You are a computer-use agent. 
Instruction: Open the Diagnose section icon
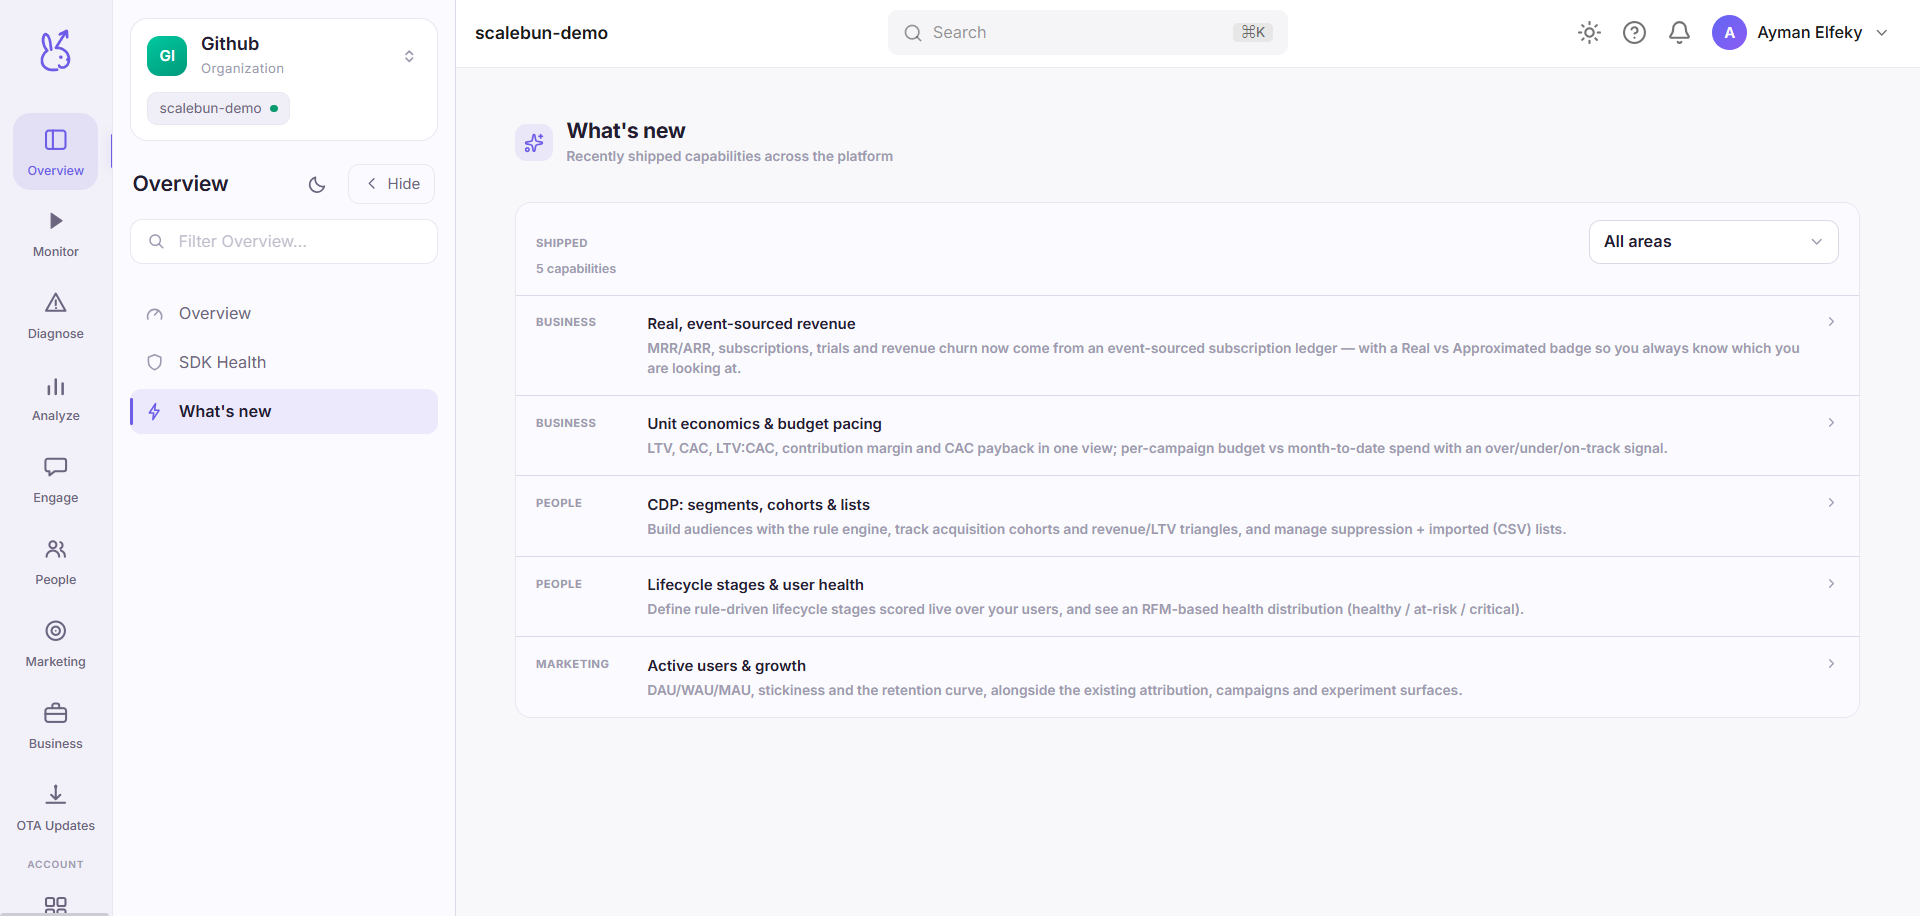pos(56,302)
